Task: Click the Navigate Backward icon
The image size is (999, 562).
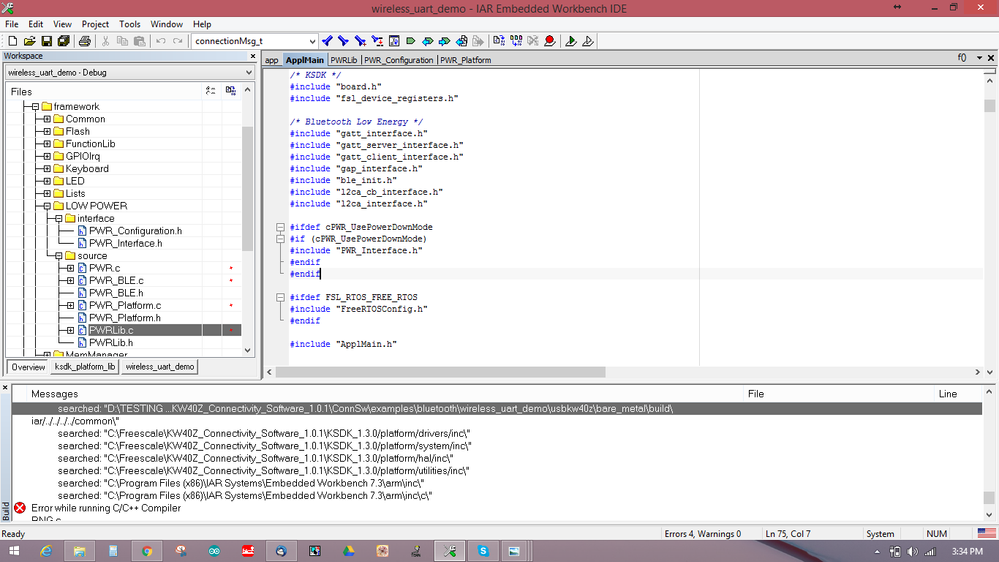Action: click(461, 41)
